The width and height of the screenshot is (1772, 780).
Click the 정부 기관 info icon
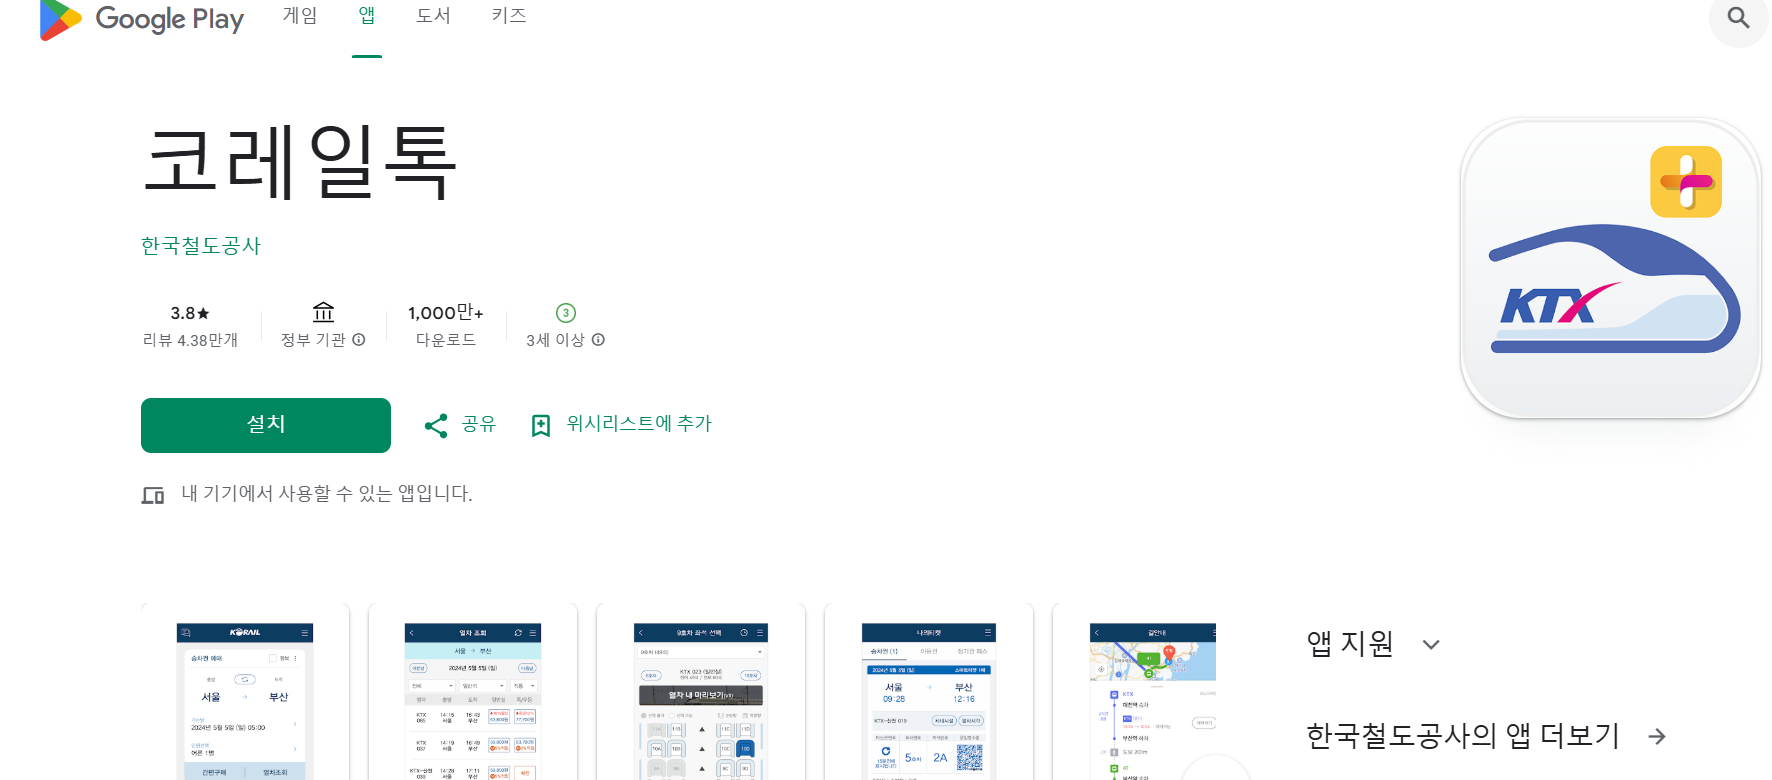(x=359, y=340)
